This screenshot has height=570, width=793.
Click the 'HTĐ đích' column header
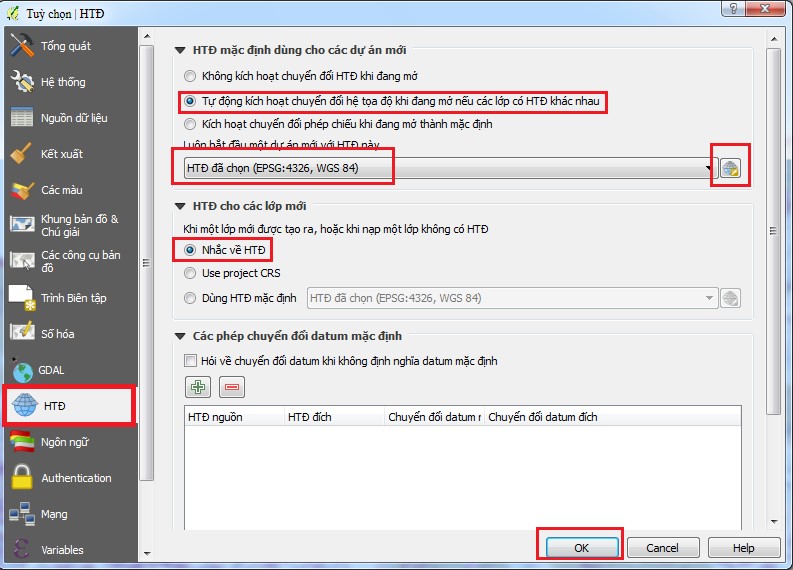click(334, 417)
